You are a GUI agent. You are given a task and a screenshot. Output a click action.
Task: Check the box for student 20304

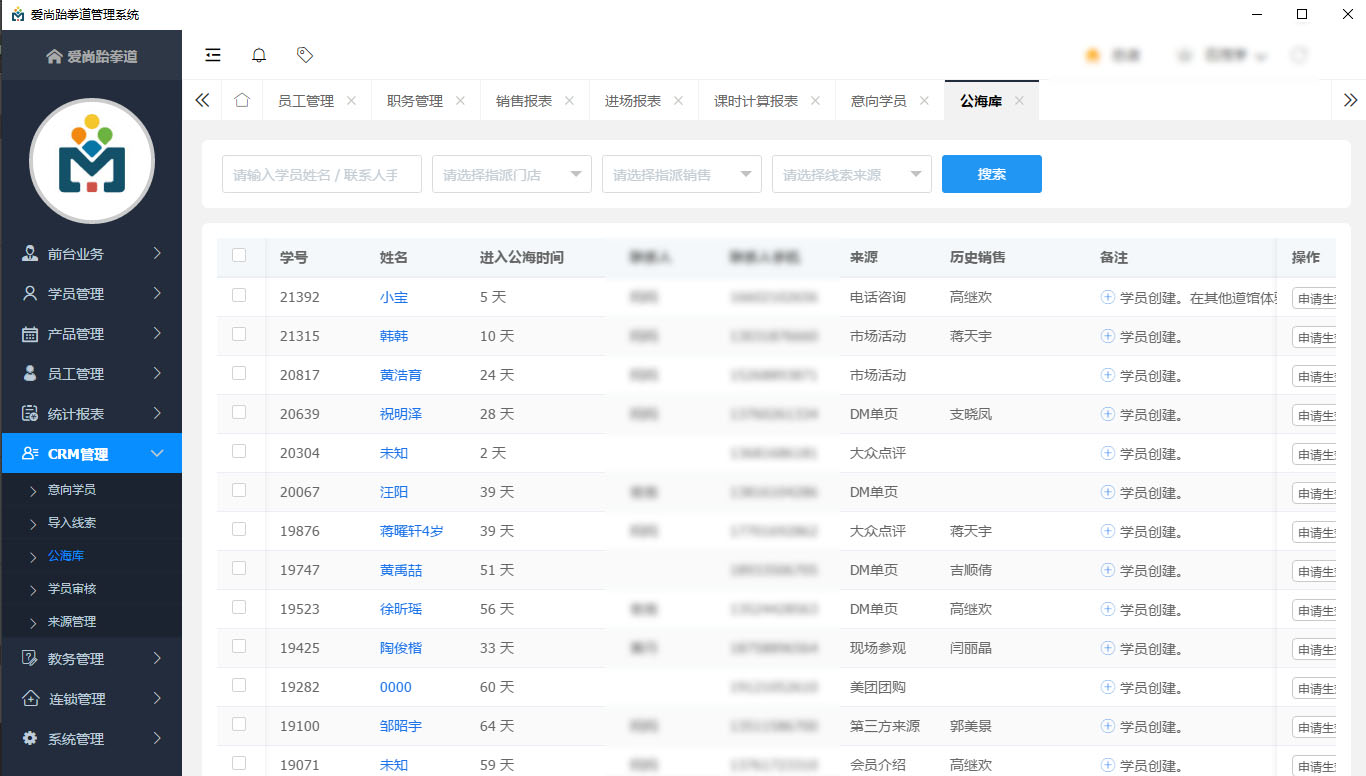239,451
